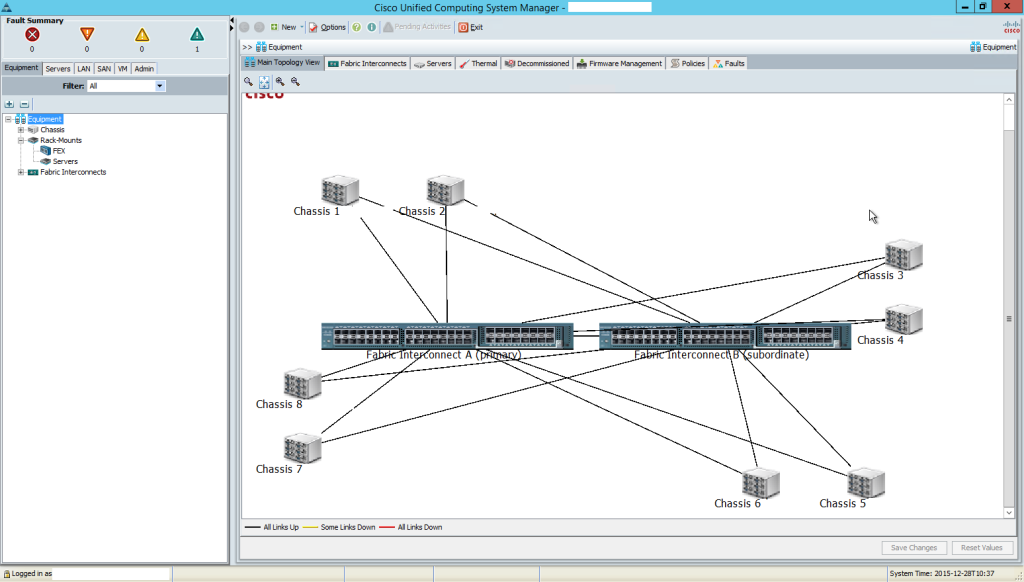Switch to the SAN navigation tab

click(104, 69)
